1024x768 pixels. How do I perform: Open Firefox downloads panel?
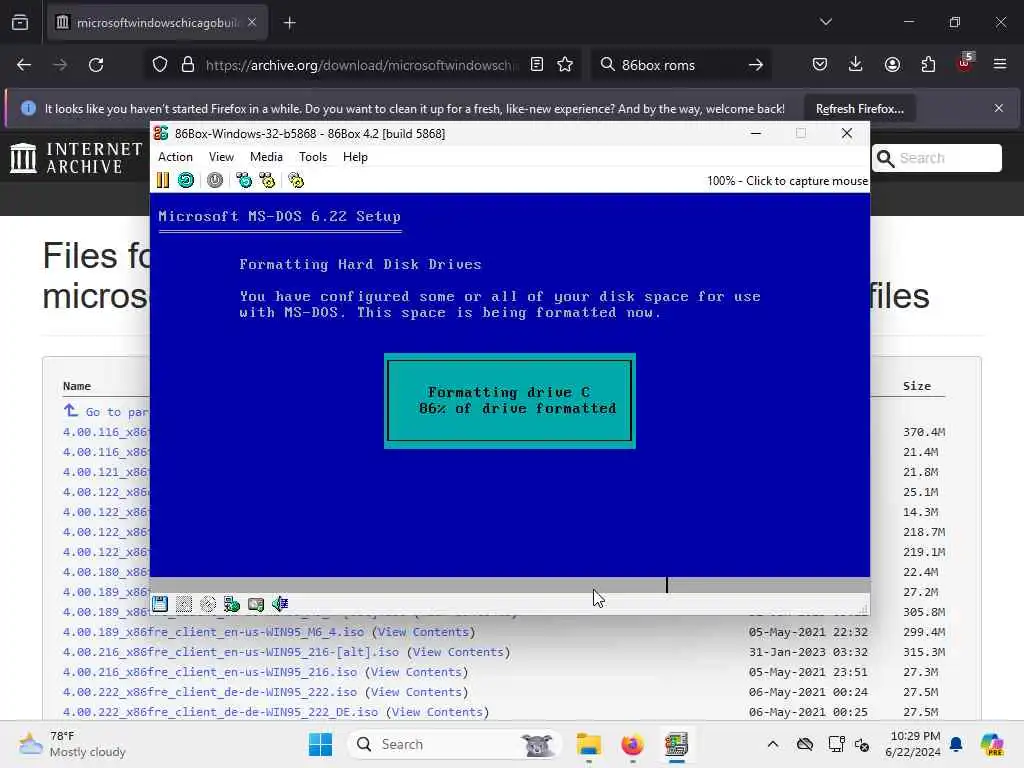click(x=856, y=65)
